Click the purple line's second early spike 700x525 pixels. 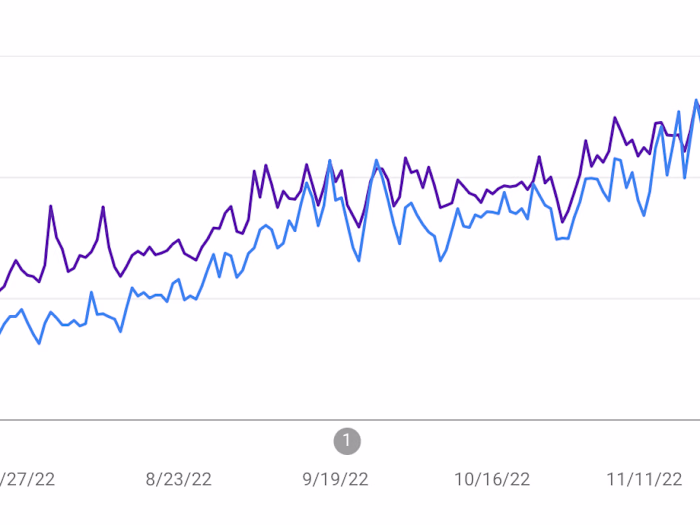(103, 208)
